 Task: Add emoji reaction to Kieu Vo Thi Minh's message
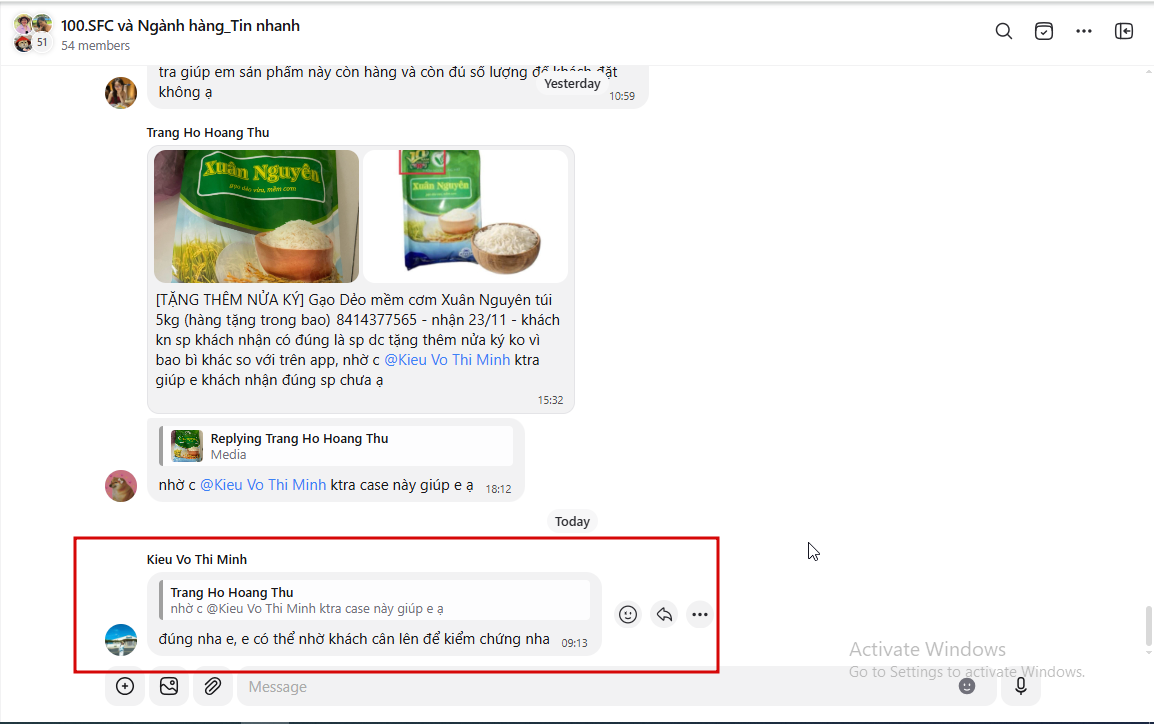pyautogui.click(x=628, y=614)
